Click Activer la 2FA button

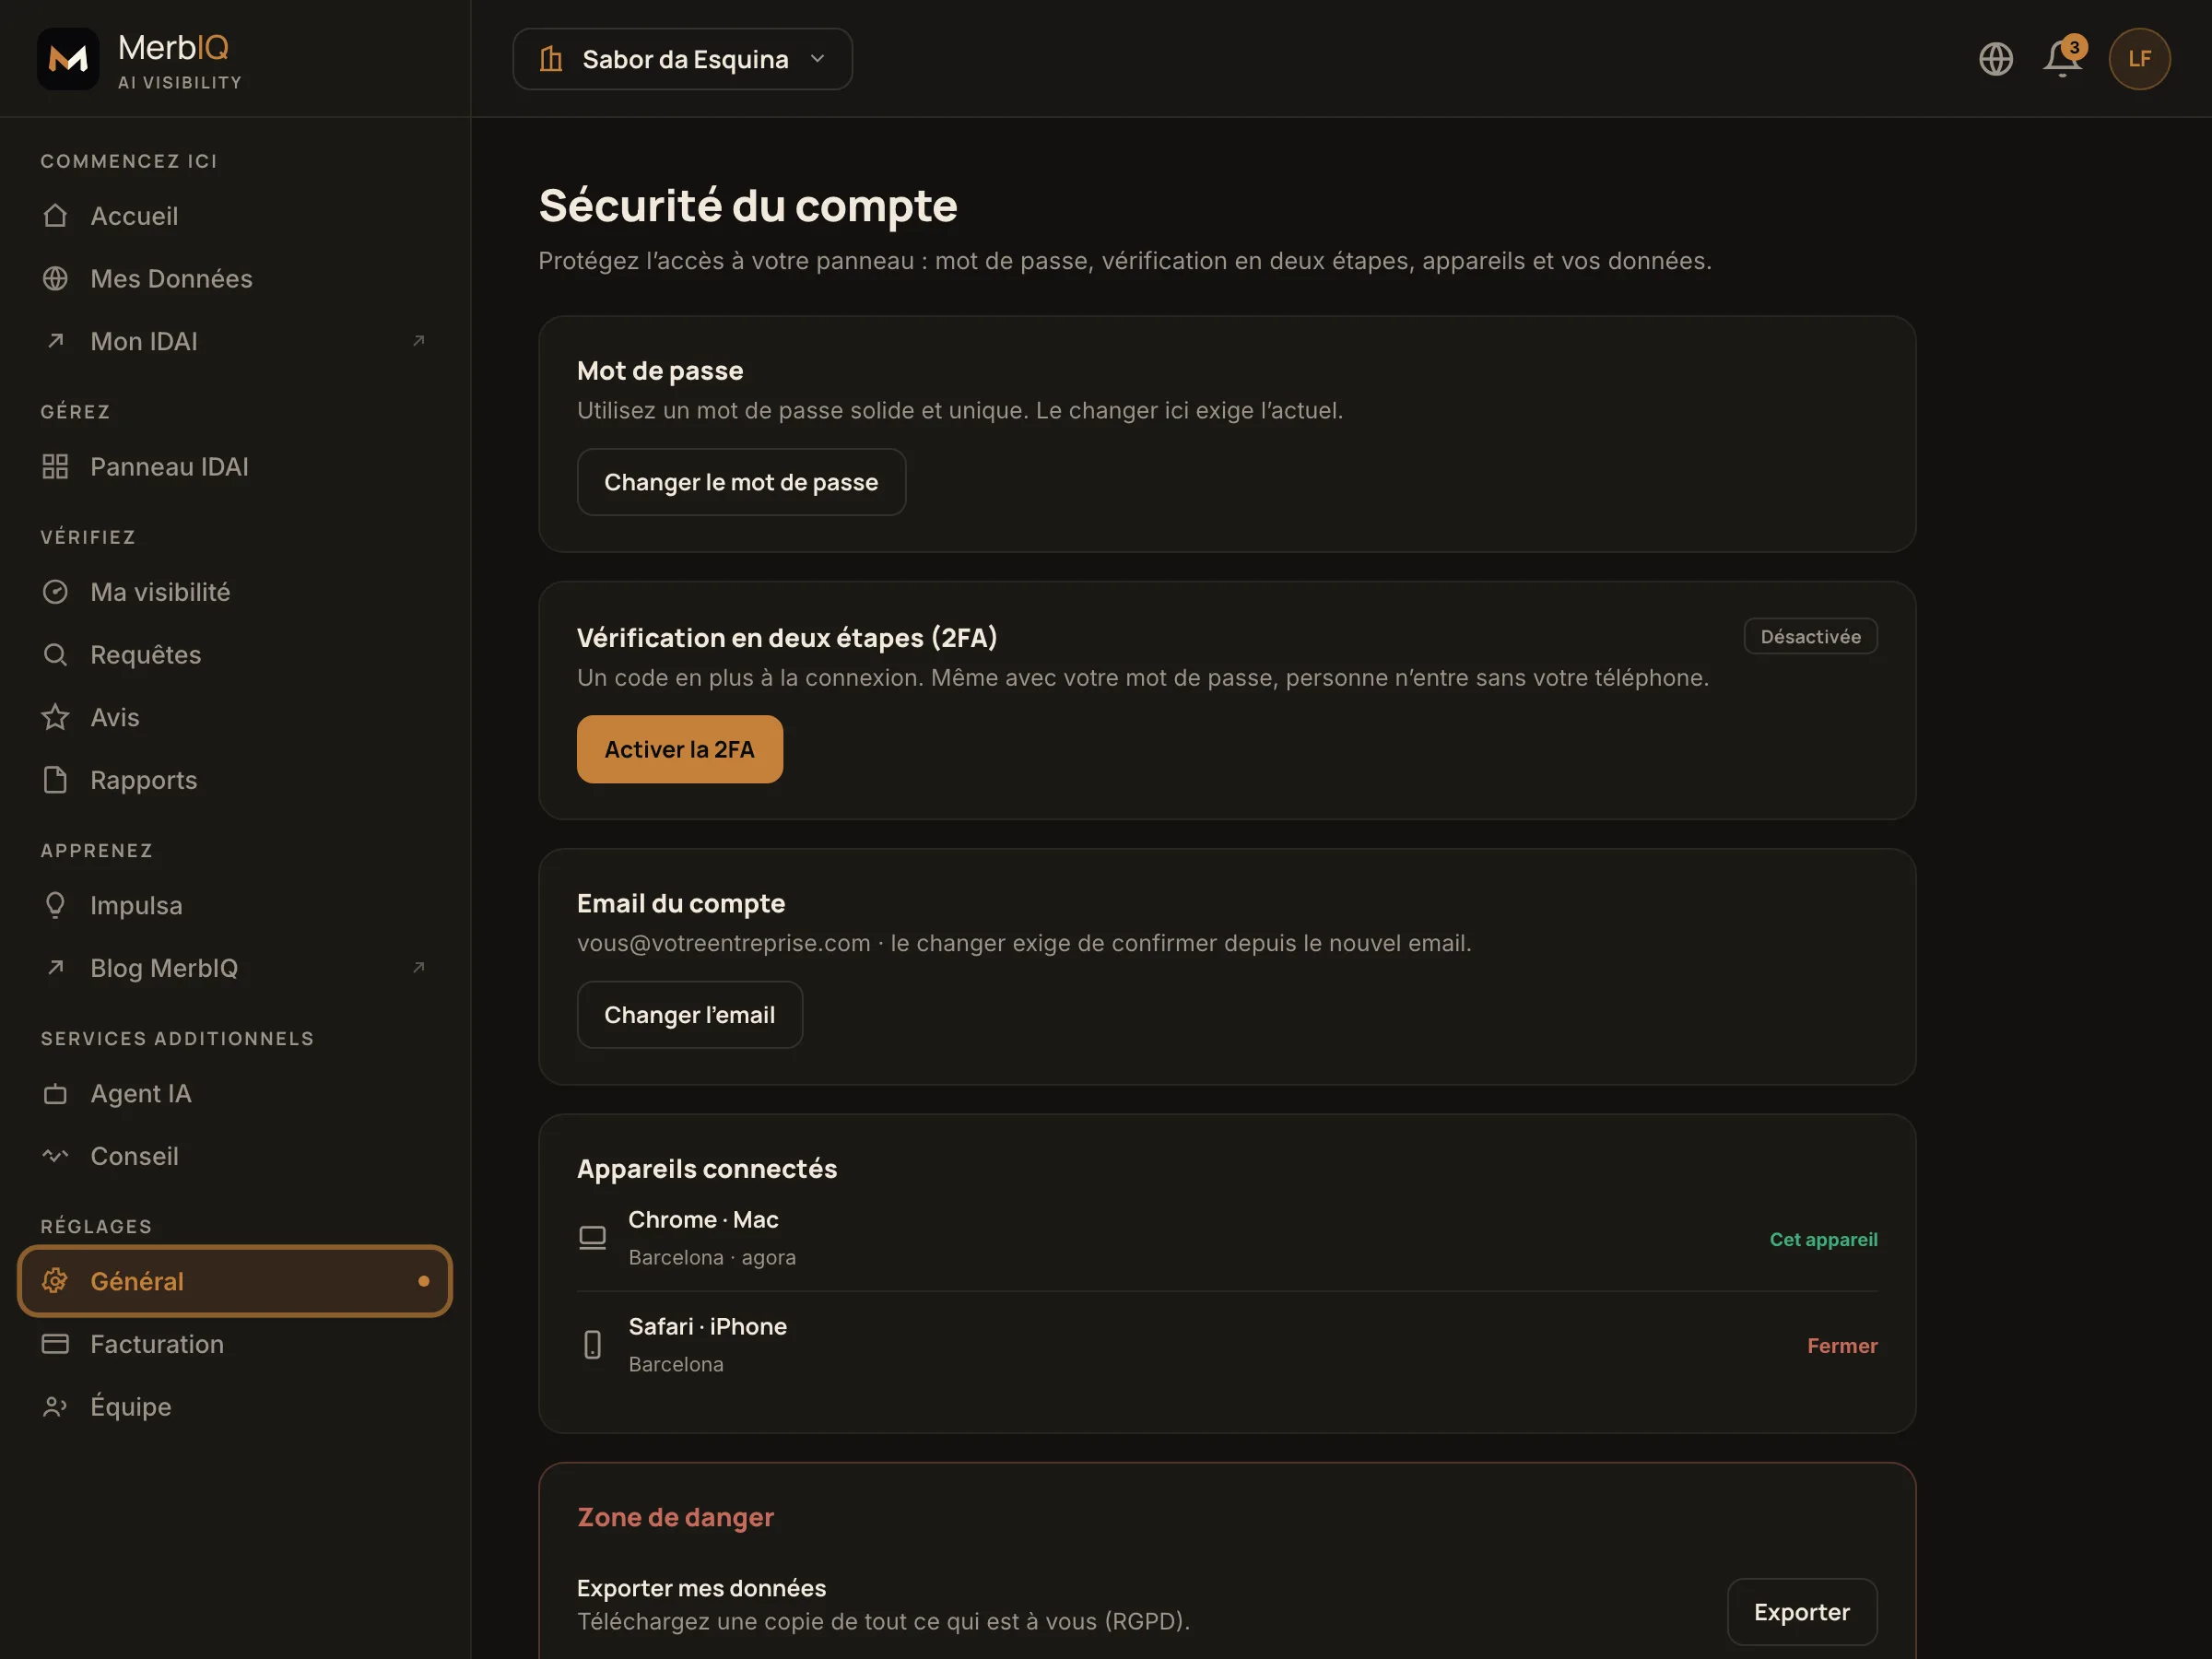click(679, 749)
